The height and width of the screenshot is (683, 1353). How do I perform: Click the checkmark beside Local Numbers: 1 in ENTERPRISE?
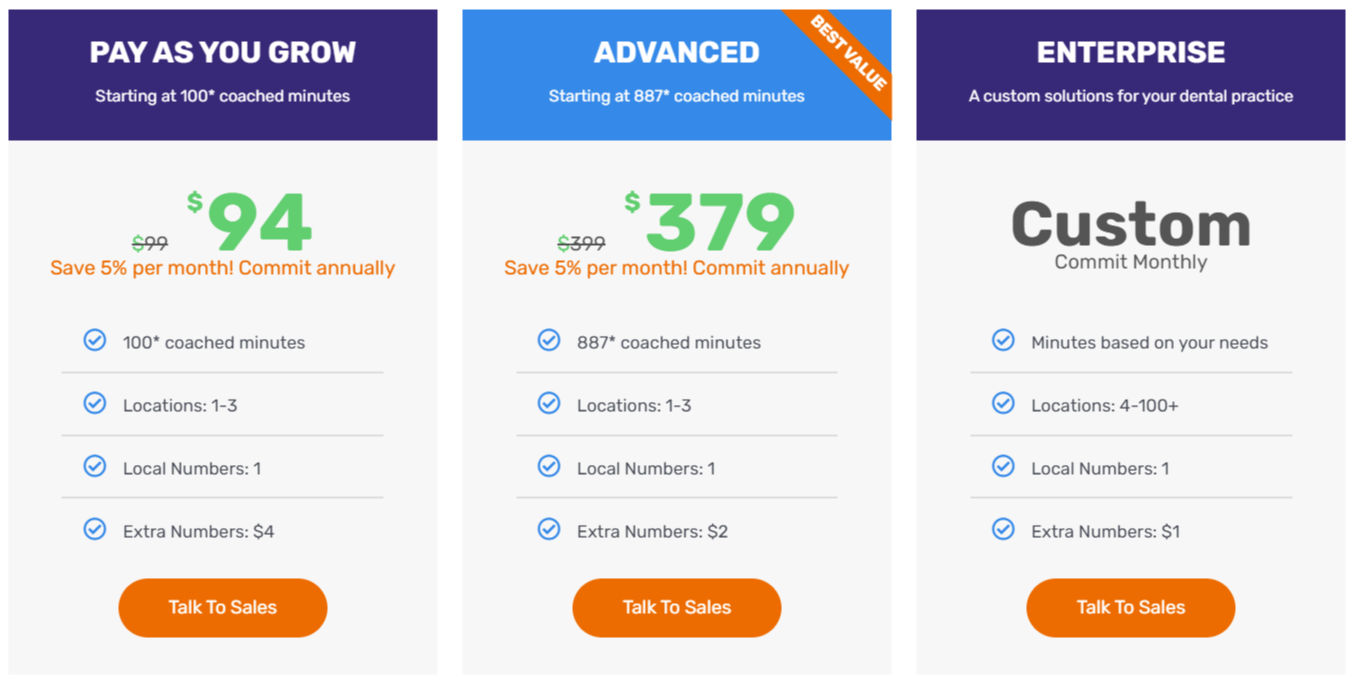1002,467
